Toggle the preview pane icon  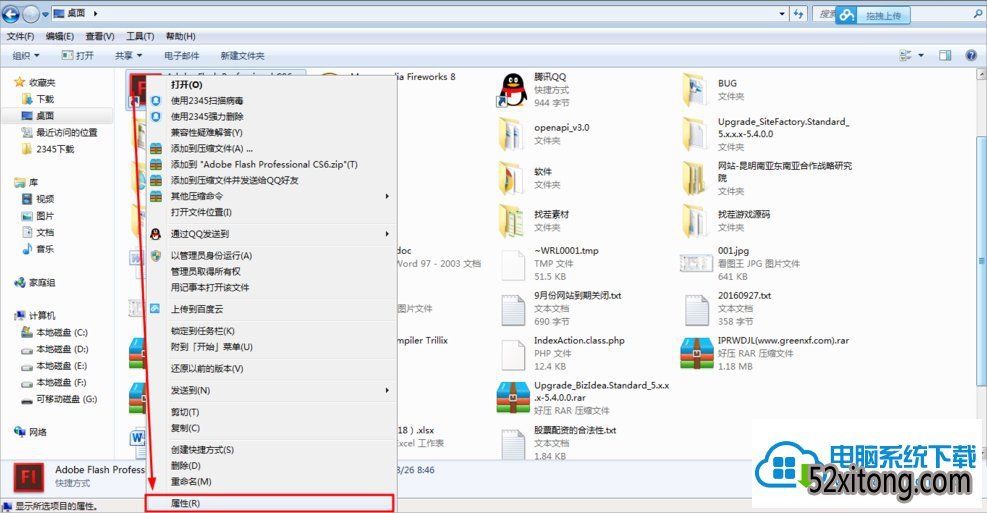[945, 55]
